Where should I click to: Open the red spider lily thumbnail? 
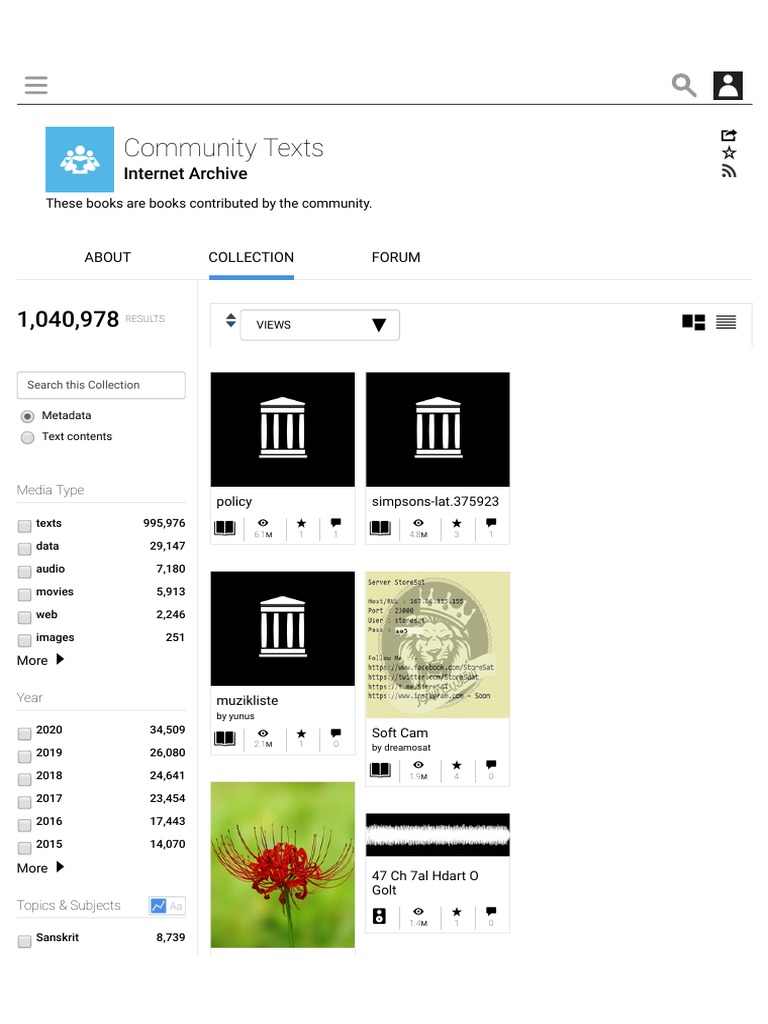(x=283, y=865)
